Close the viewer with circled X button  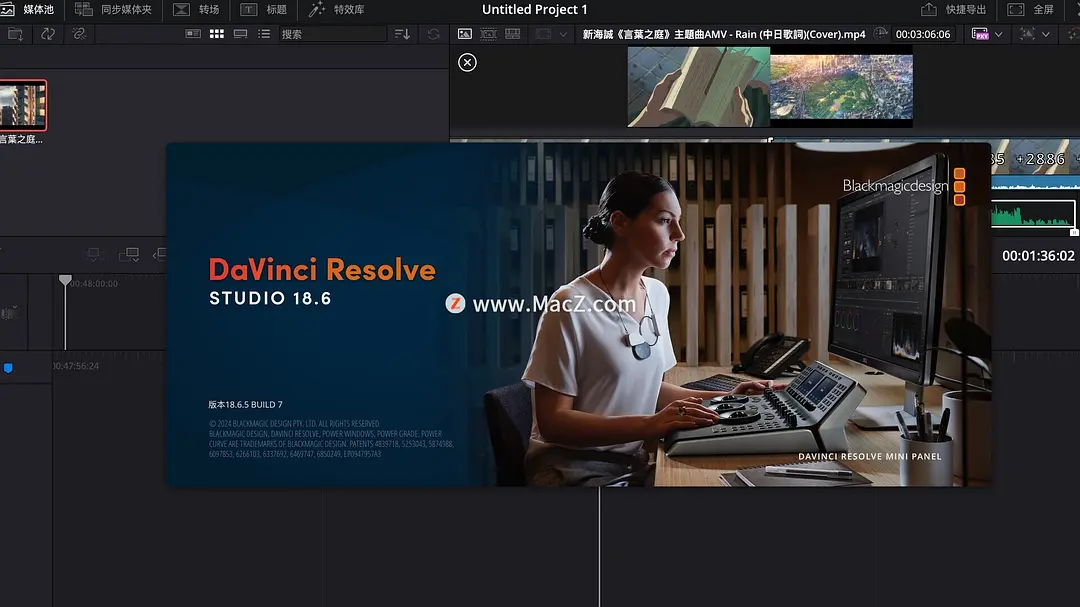click(467, 63)
